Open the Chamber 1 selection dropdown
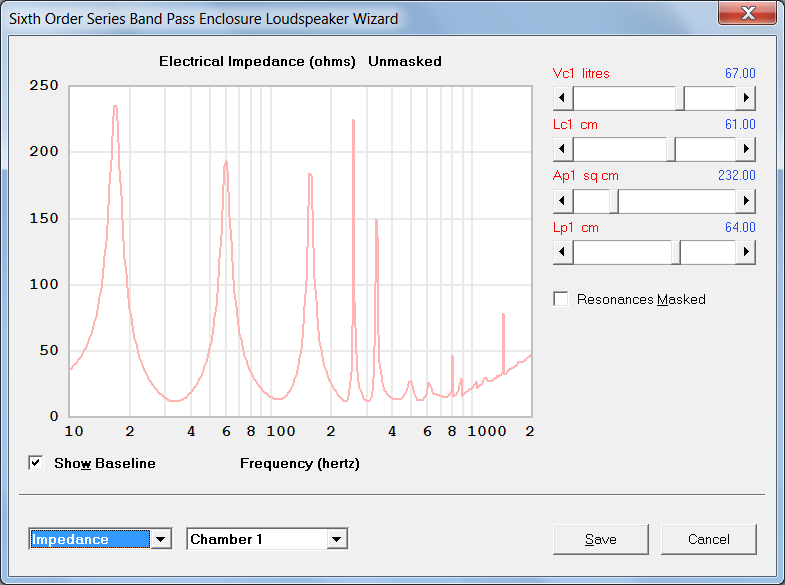The image size is (785, 585). (x=336, y=539)
